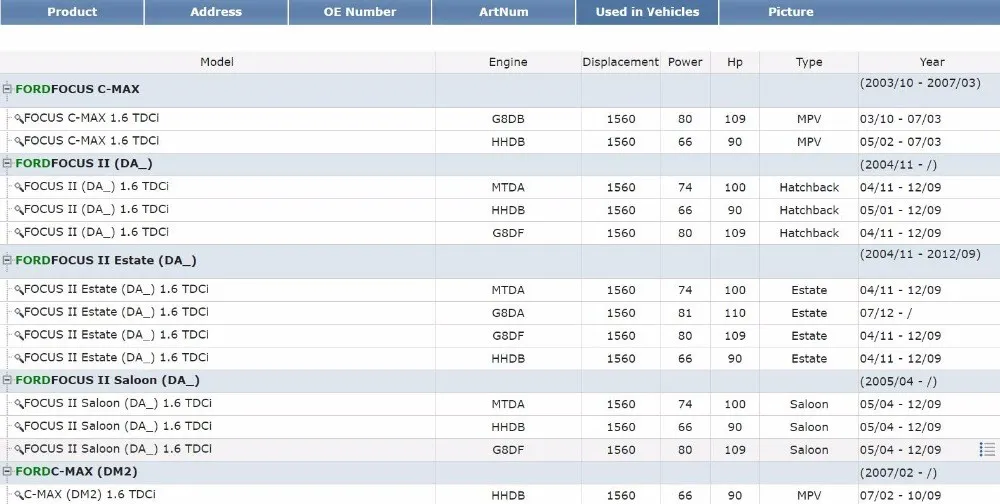Switch to the Address tab

click(216, 12)
